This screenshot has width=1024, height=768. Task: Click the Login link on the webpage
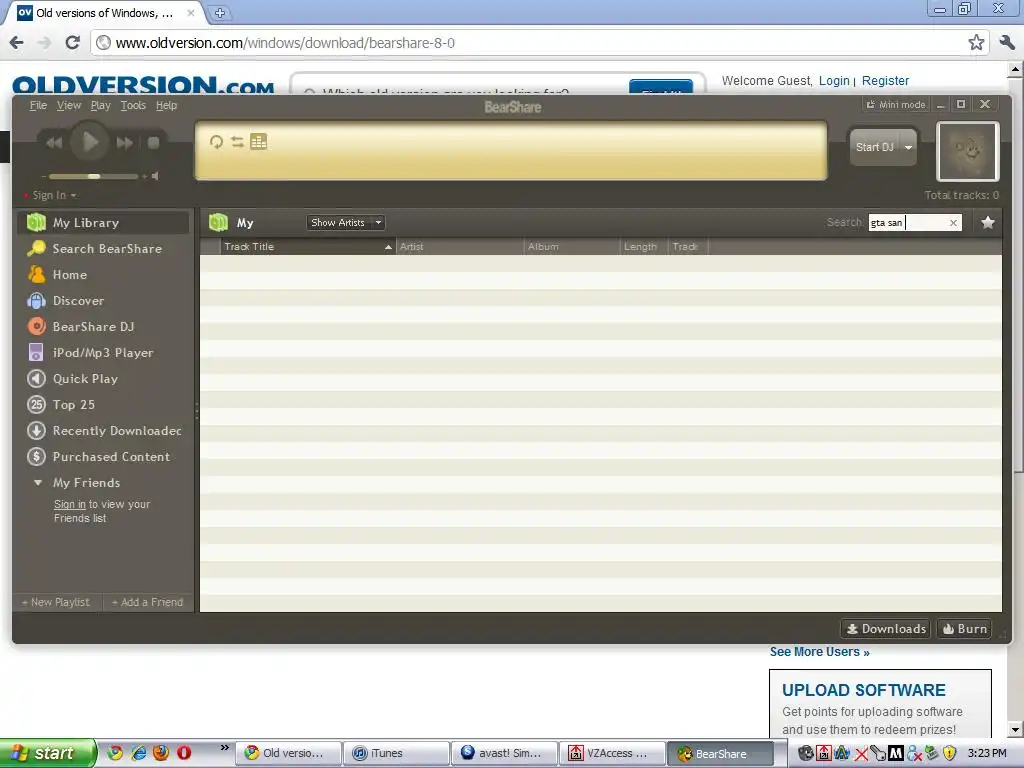(834, 81)
